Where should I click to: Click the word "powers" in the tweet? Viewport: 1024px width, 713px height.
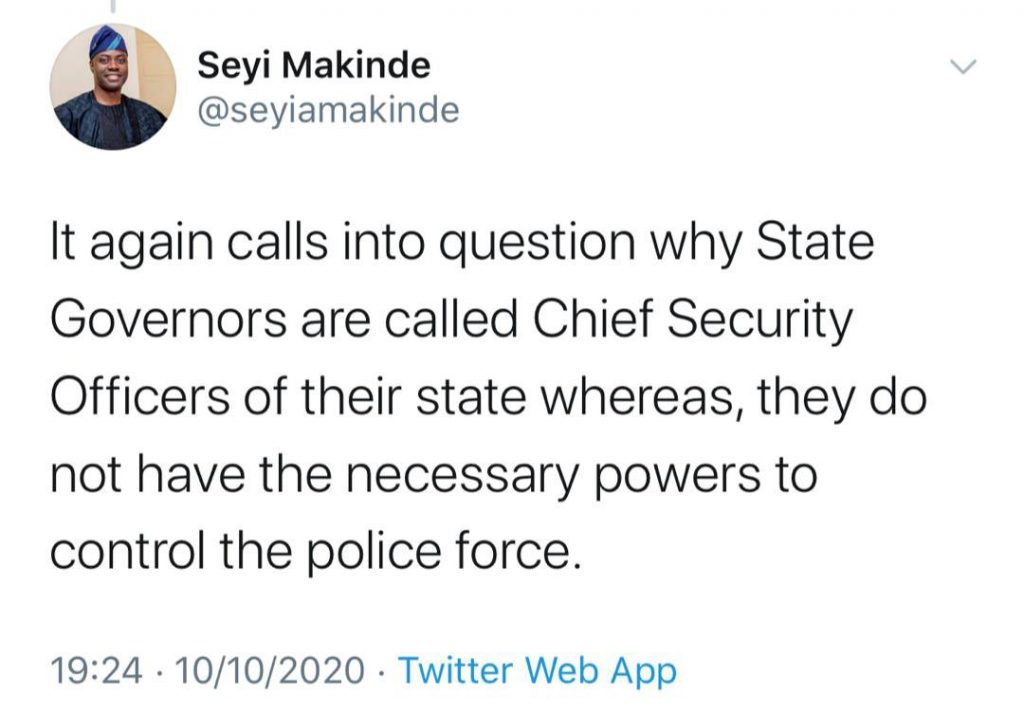(x=685, y=473)
